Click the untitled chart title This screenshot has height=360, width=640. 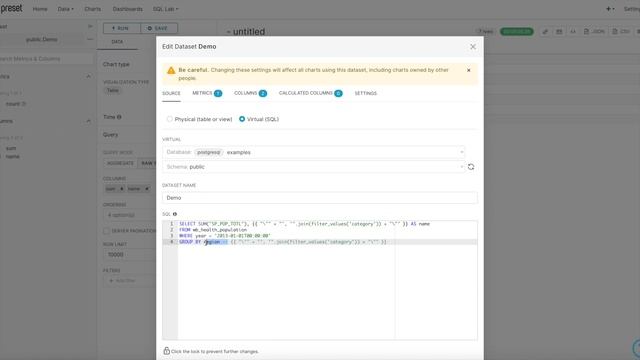[x=249, y=31]
